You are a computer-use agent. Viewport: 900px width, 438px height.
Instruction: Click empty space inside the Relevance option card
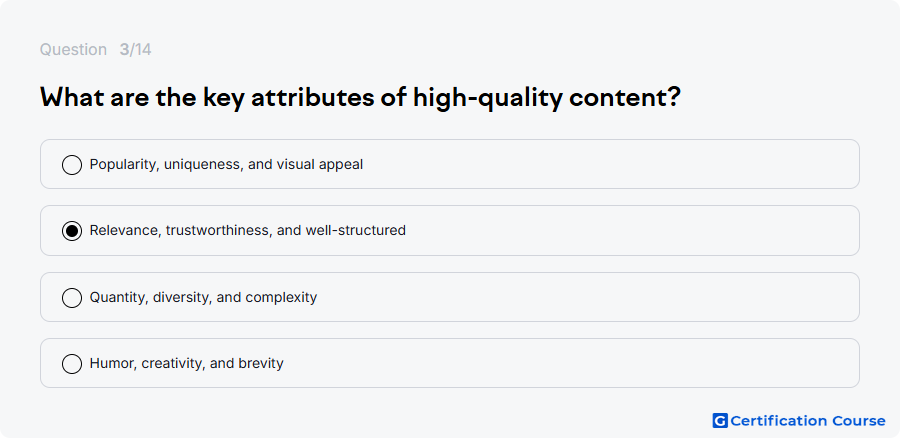pyautogui.click(x=631, y=231)
